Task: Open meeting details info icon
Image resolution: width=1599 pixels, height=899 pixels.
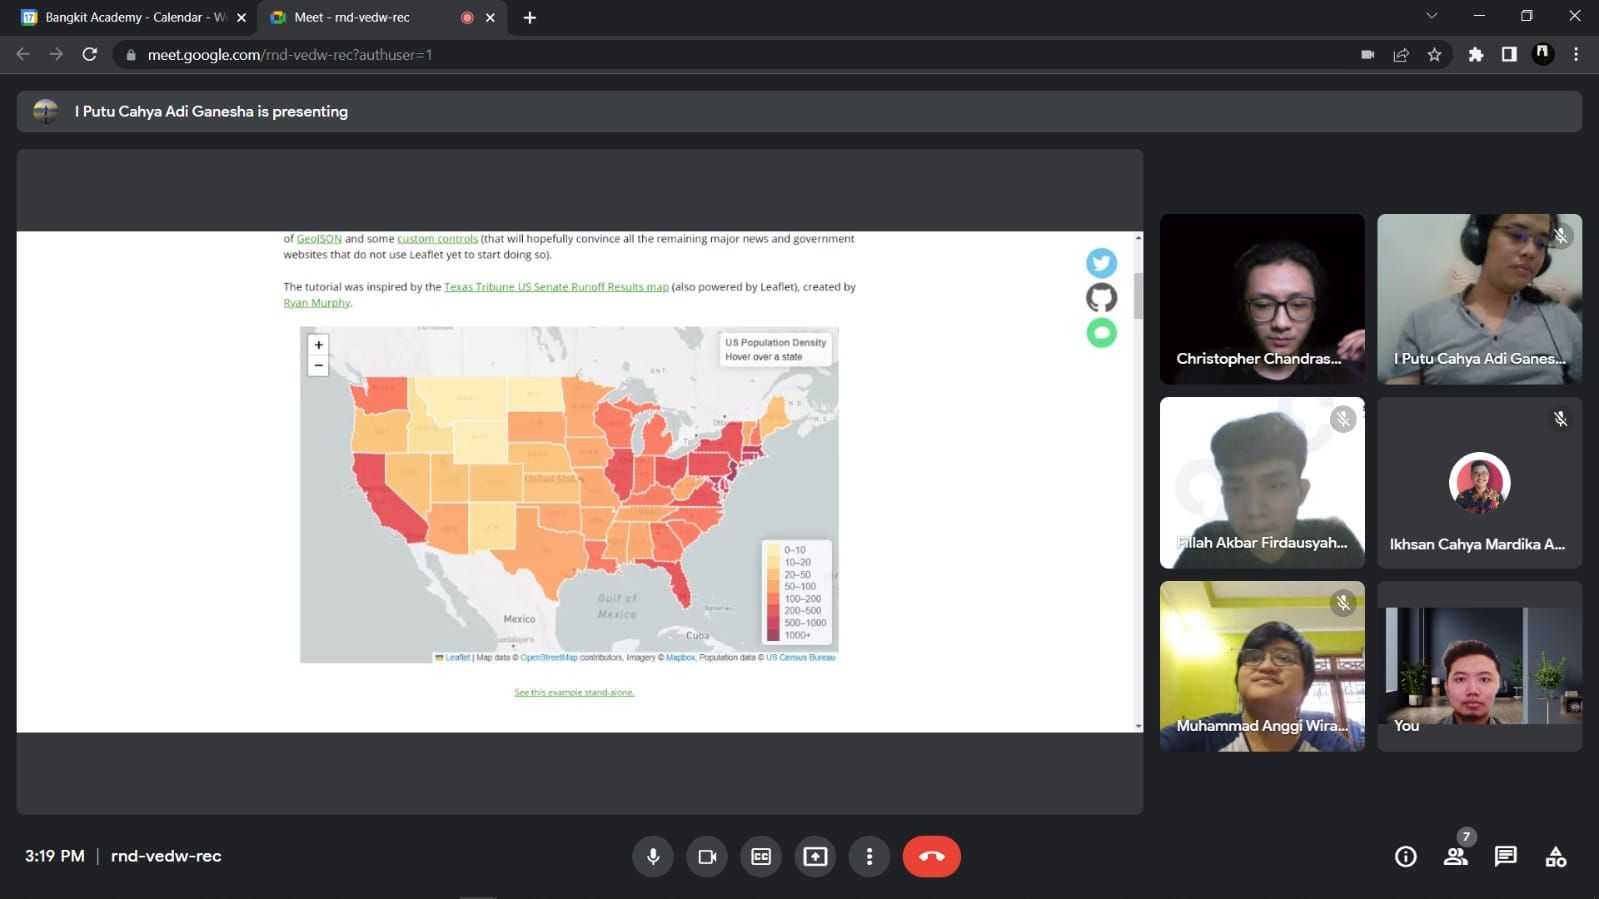Action: click(x=1405, y=857)
